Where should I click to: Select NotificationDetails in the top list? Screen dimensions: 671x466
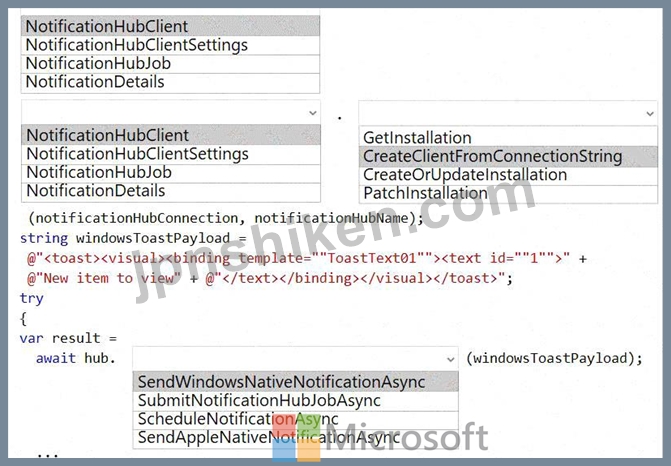click(170, 82)
